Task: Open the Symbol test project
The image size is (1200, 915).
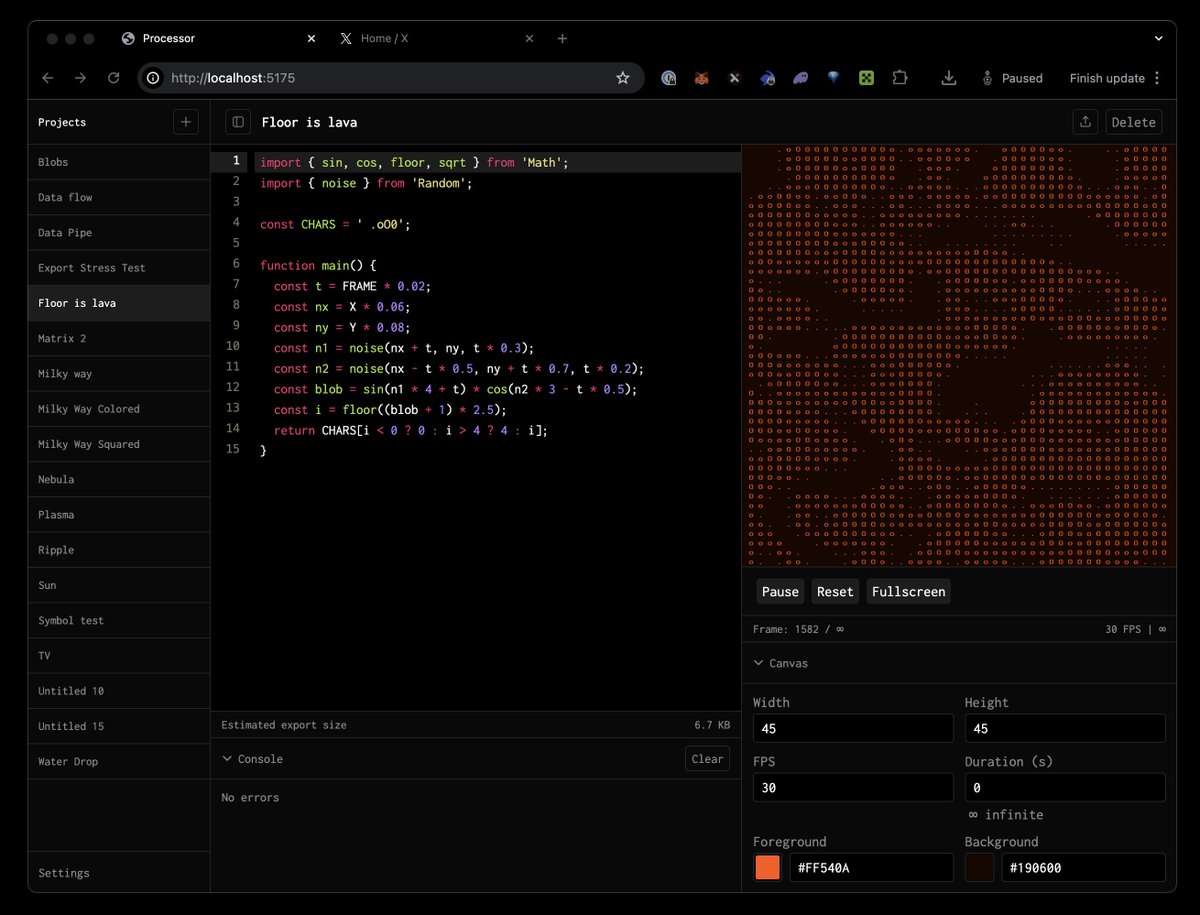Action: pos(119,620)
